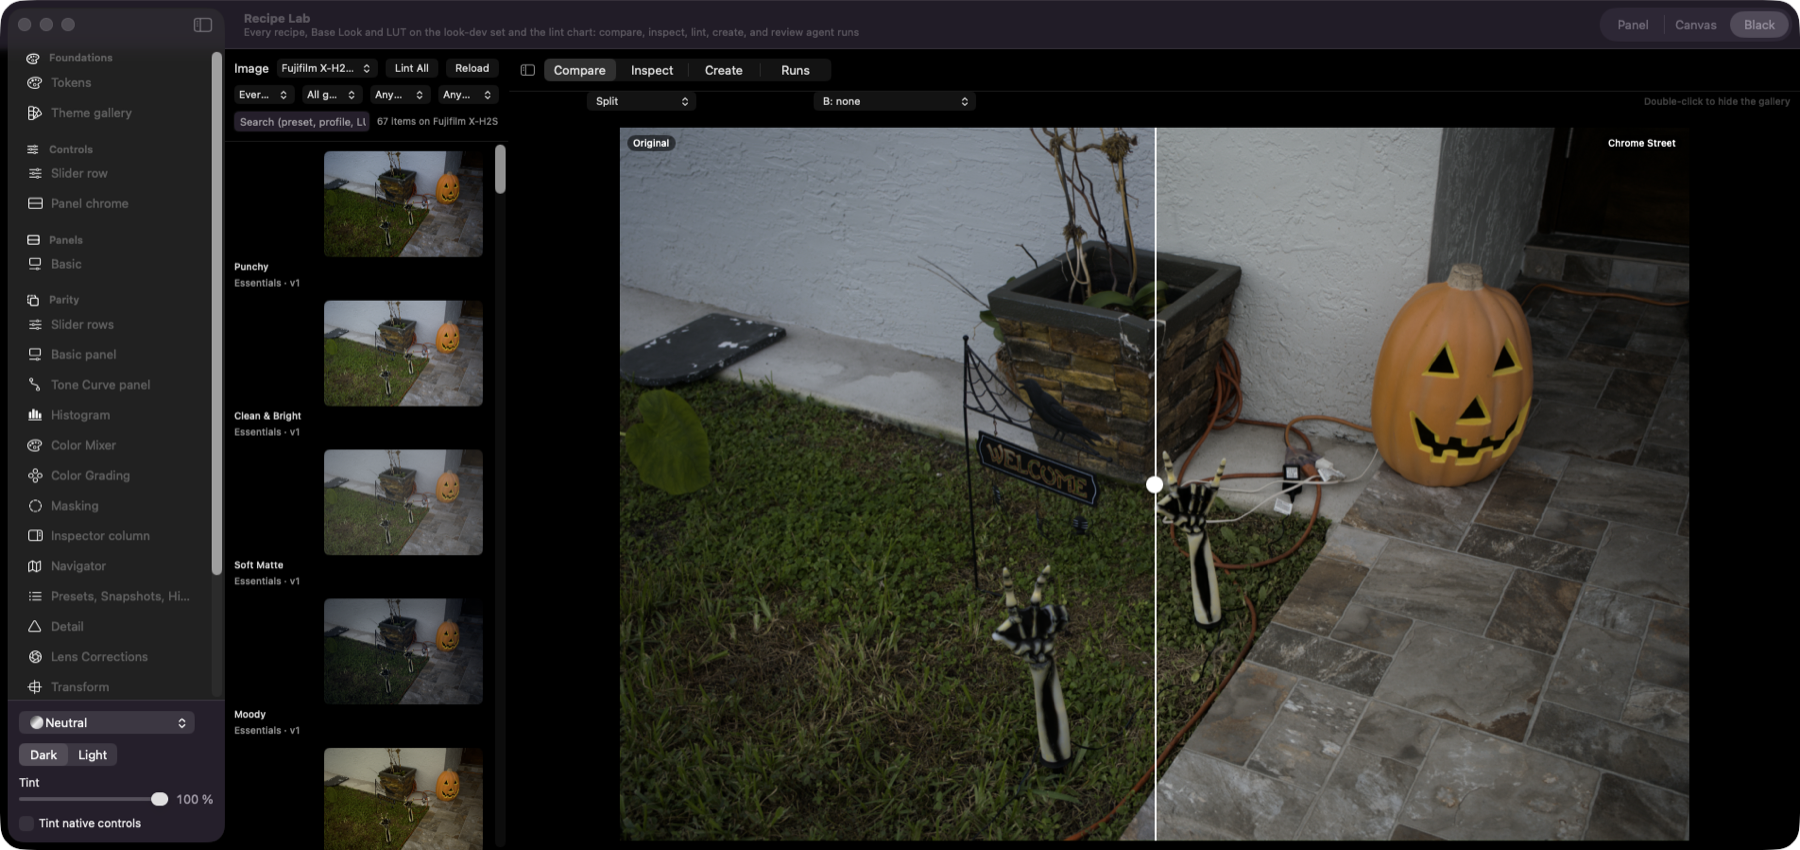Viewport: 1800px width, 850px height.
Task: Click the Reload button
Action: [472, 68]
